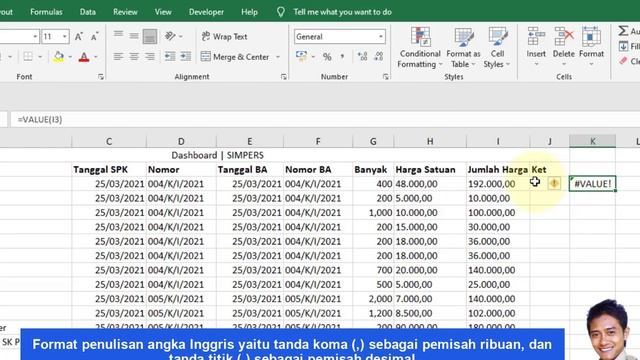640x360 pixels.
Task: Apply middle vertical alignment
Action: coord(134,36)
